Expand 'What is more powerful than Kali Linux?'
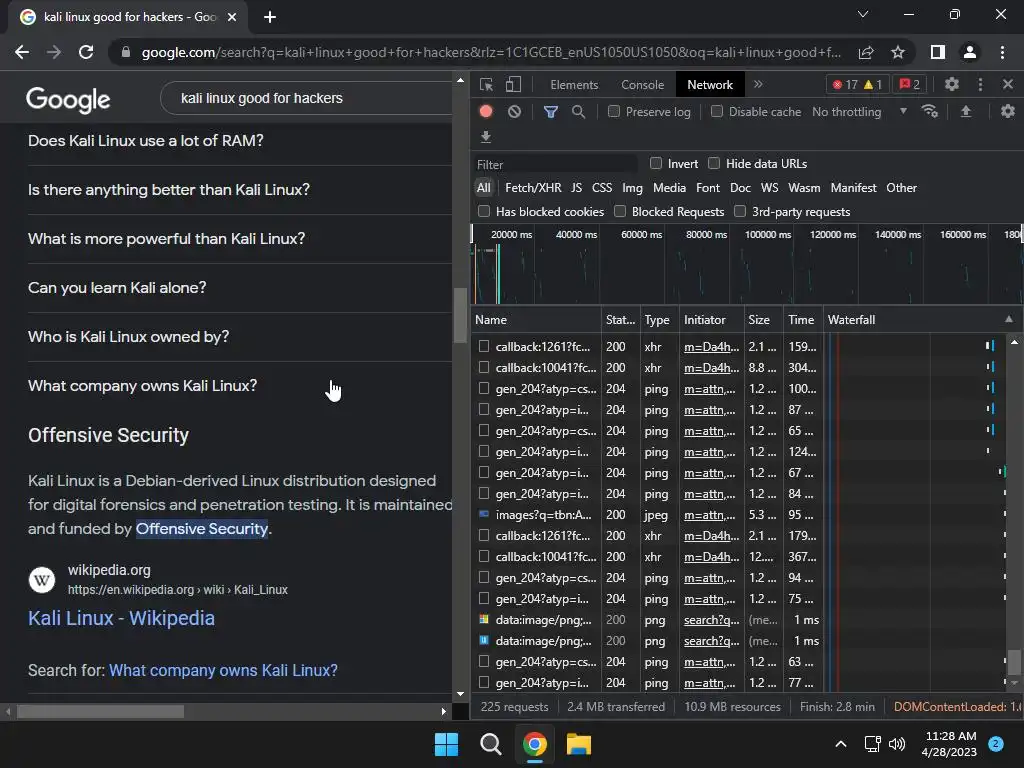Image resolution: width=1024 pixels, height=768 pixels. click(240, 239)
